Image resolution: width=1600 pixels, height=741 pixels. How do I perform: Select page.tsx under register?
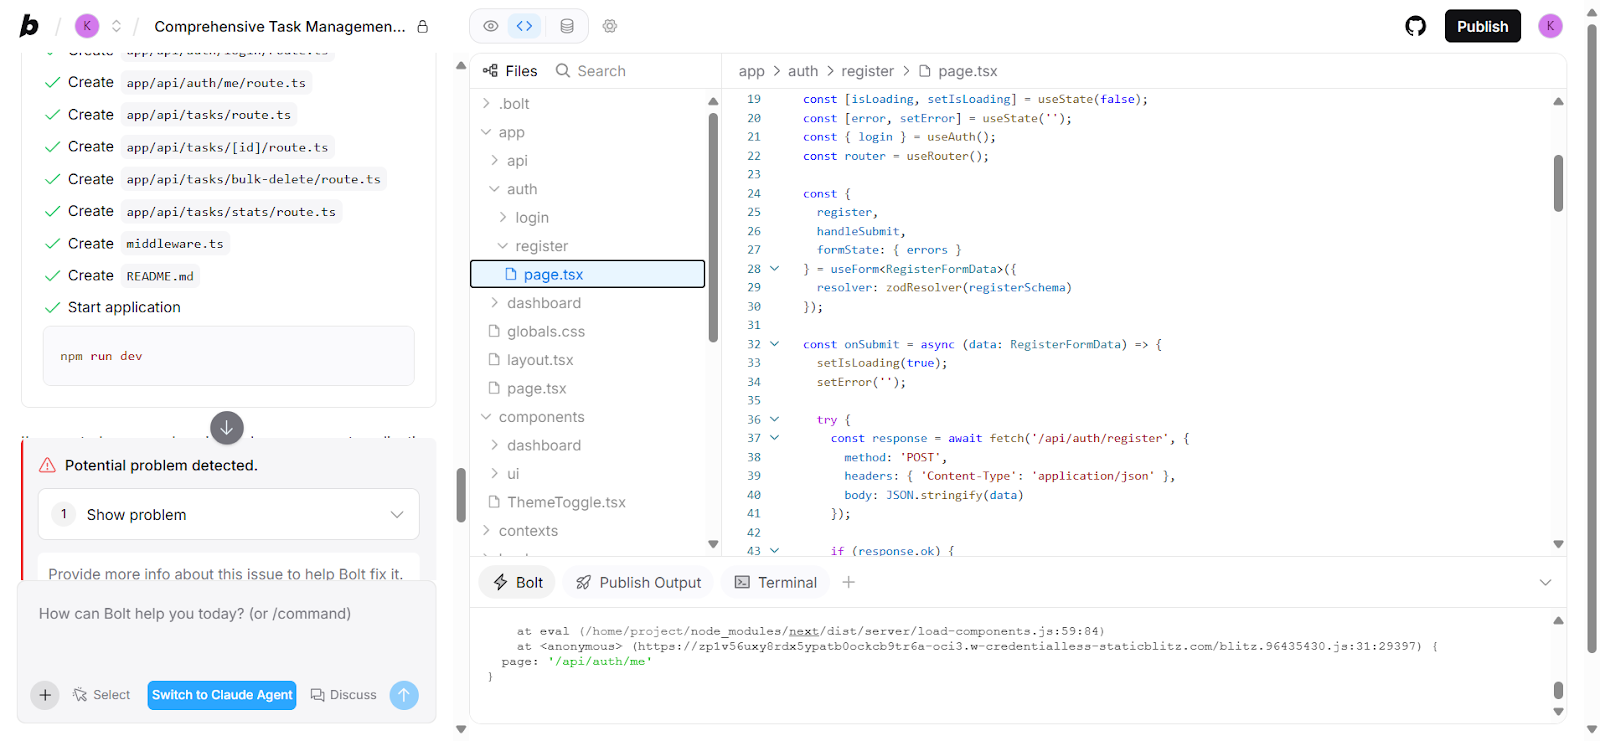pyautogui.click(x=587, y=274)
